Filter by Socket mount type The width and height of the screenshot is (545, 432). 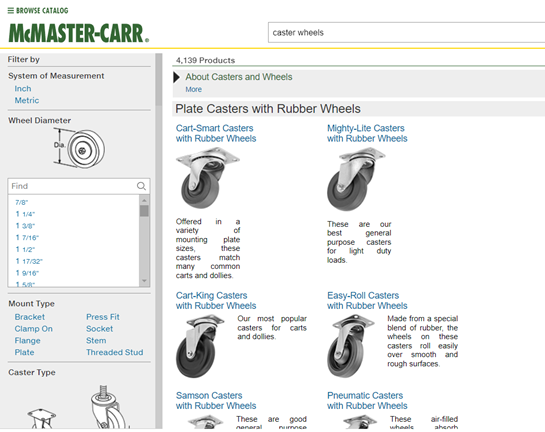(99, 329)
